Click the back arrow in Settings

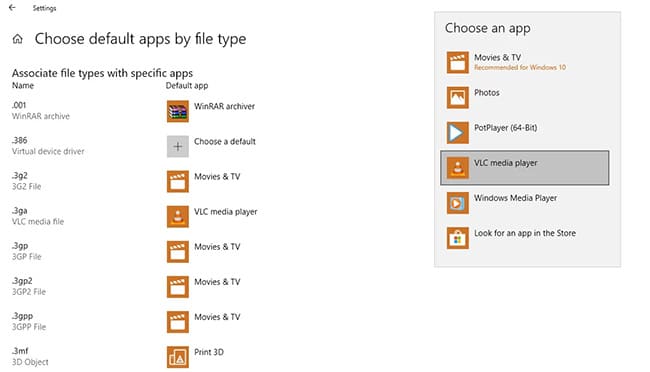click(x=12, y=7)
